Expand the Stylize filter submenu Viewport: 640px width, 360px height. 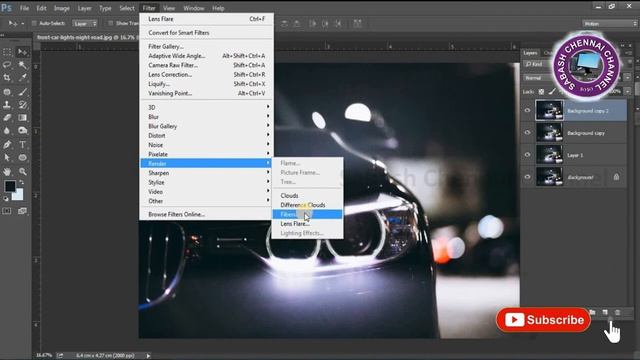207,182
